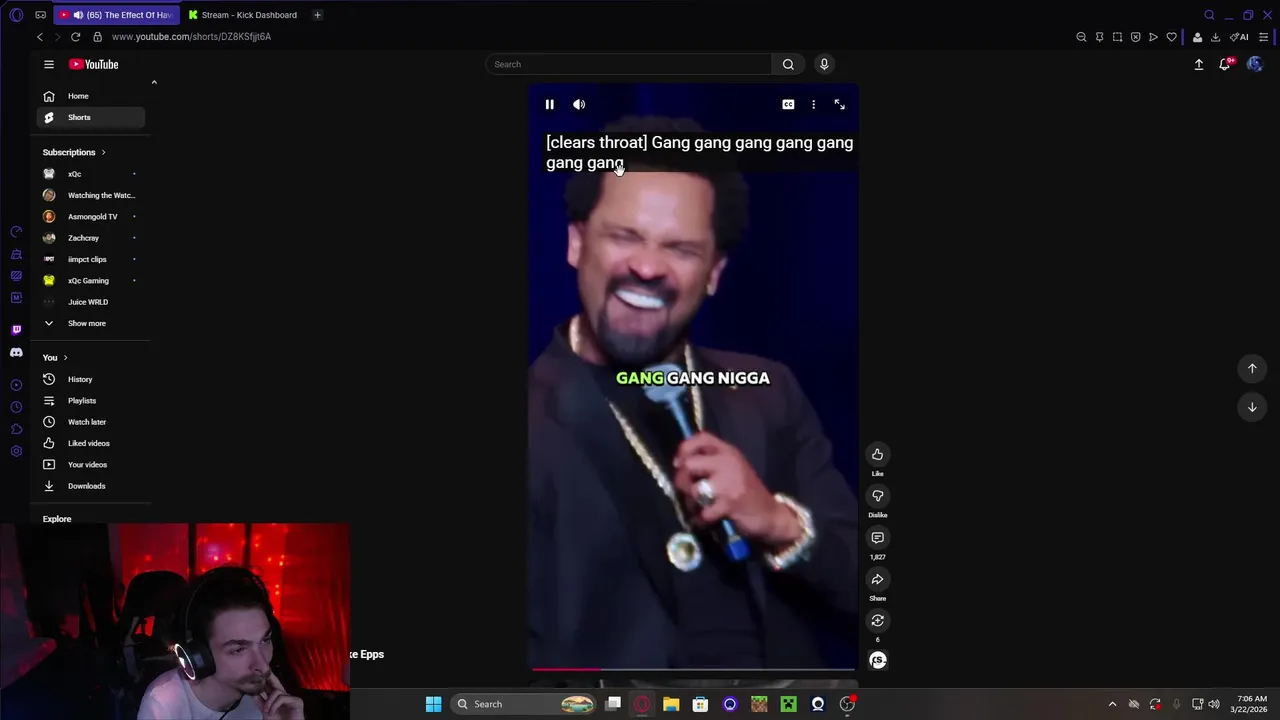
Task: Open the browser snapshot capture tool
Action: pos(1117,37)
